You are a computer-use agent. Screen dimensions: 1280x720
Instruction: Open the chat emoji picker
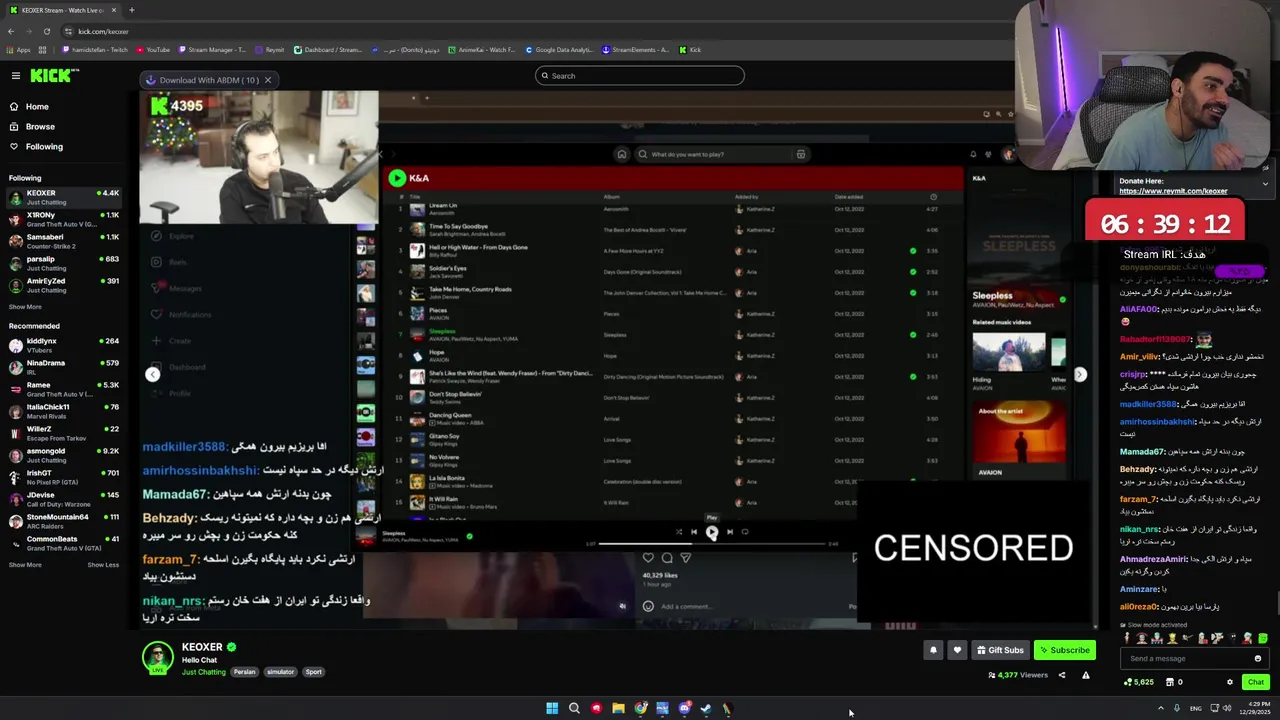(x=1258, y=658)
